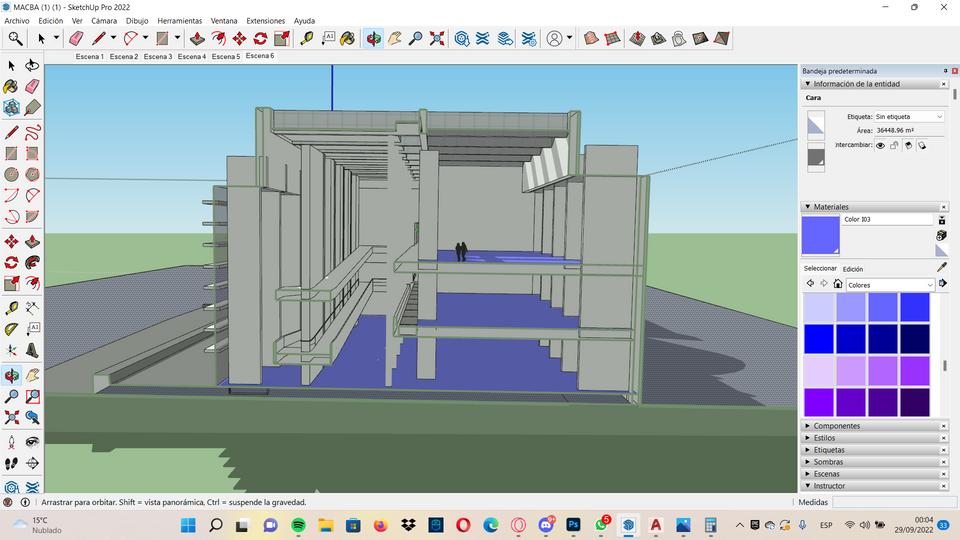The width and height of the screenshot is (960, 540).
Task: Pick the Paint Bucket tool
Action: 347,38
